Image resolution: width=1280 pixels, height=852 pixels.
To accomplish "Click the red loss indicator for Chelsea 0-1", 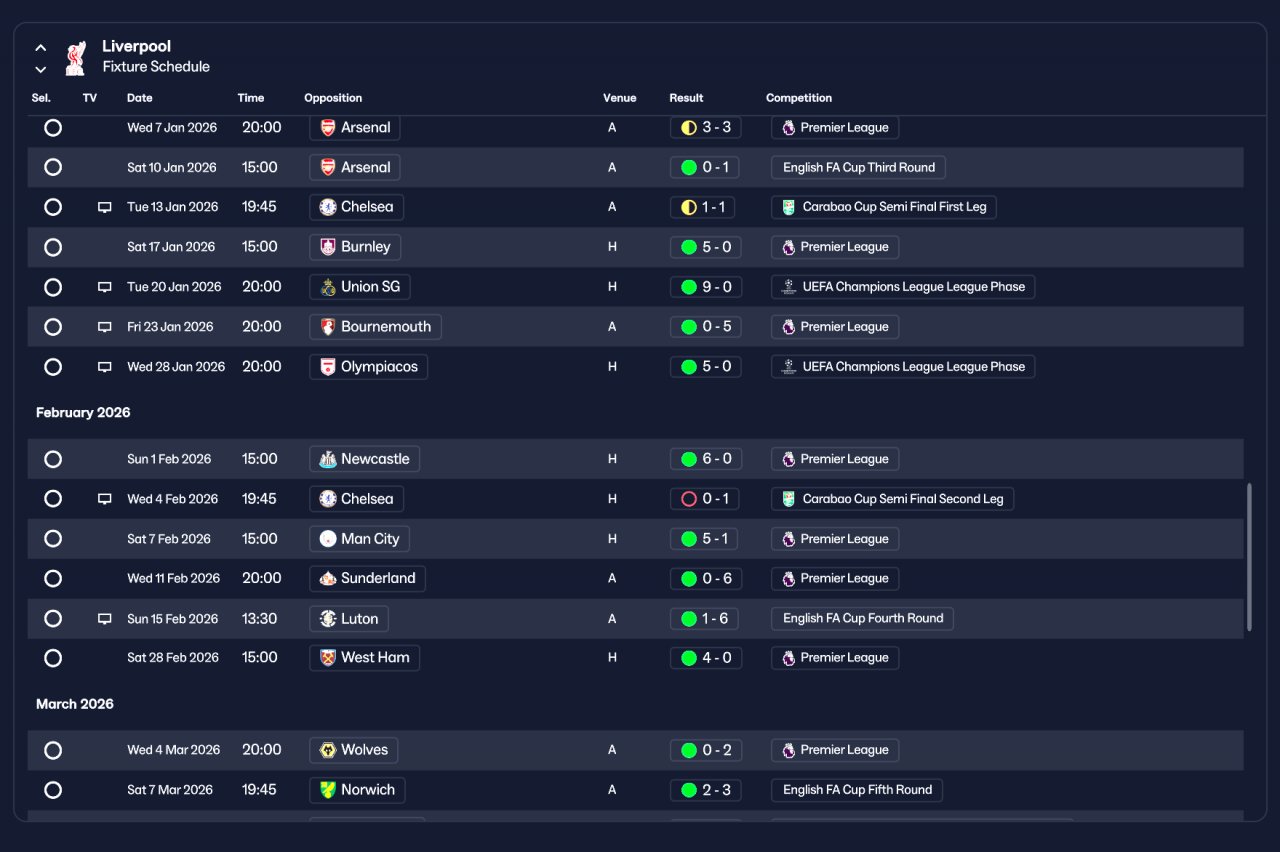I will point(688,499).
